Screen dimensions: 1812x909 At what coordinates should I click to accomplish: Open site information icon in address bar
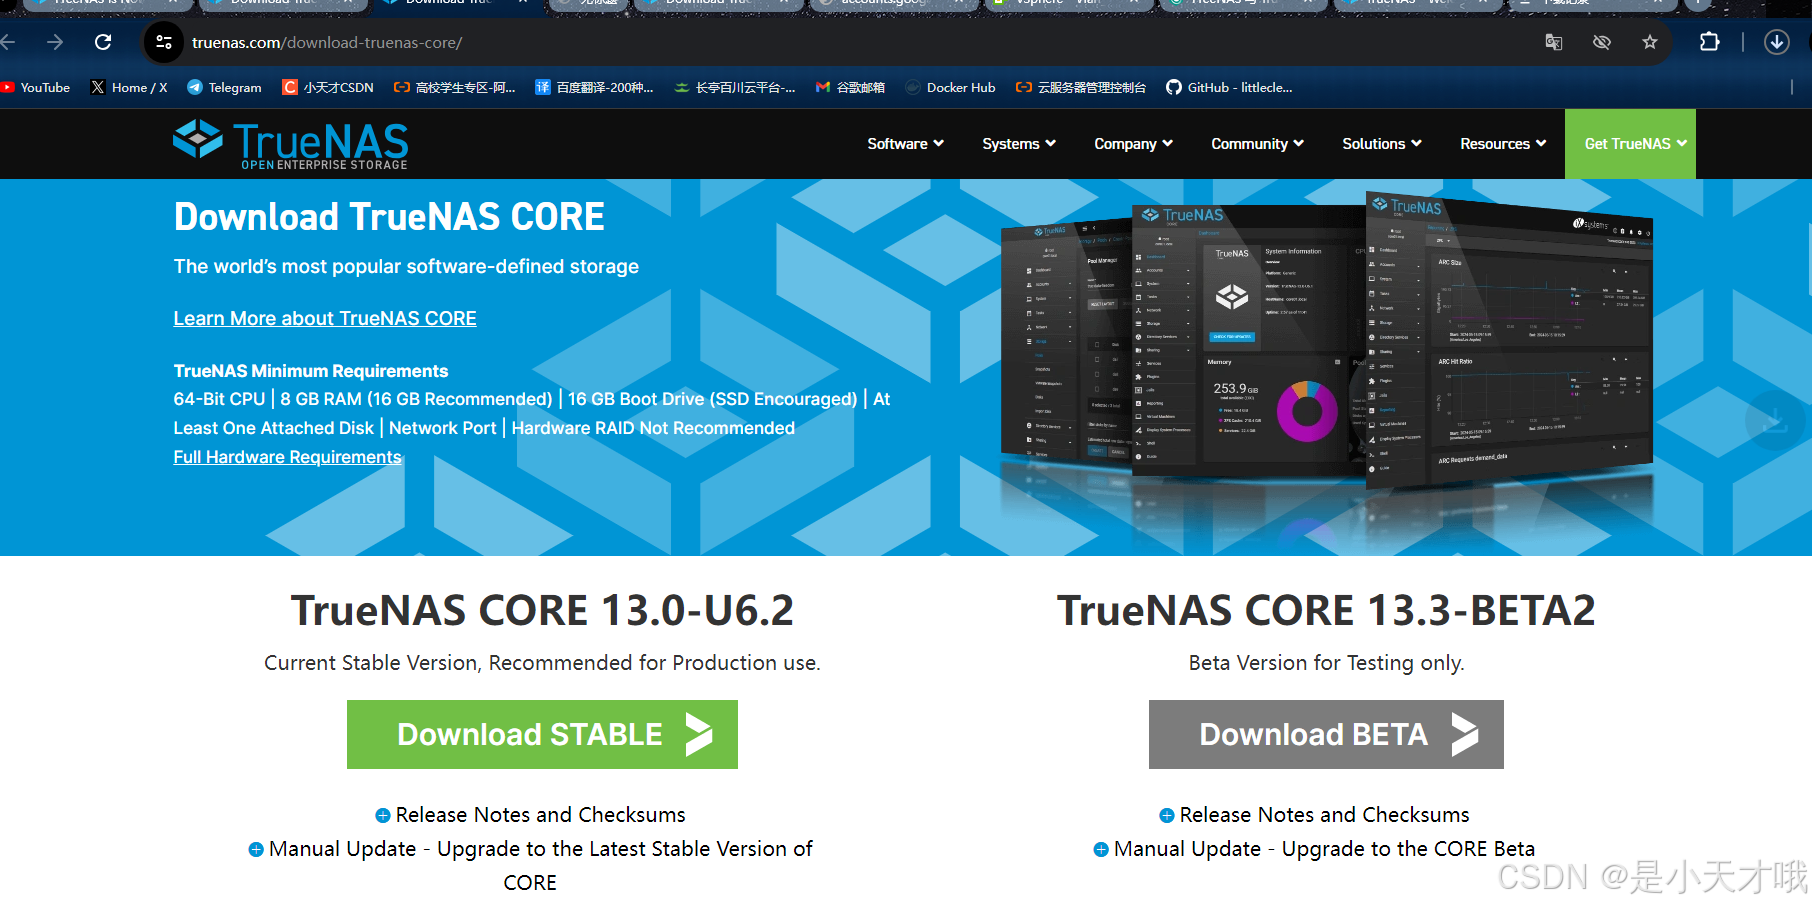click(x=165, y=42)
